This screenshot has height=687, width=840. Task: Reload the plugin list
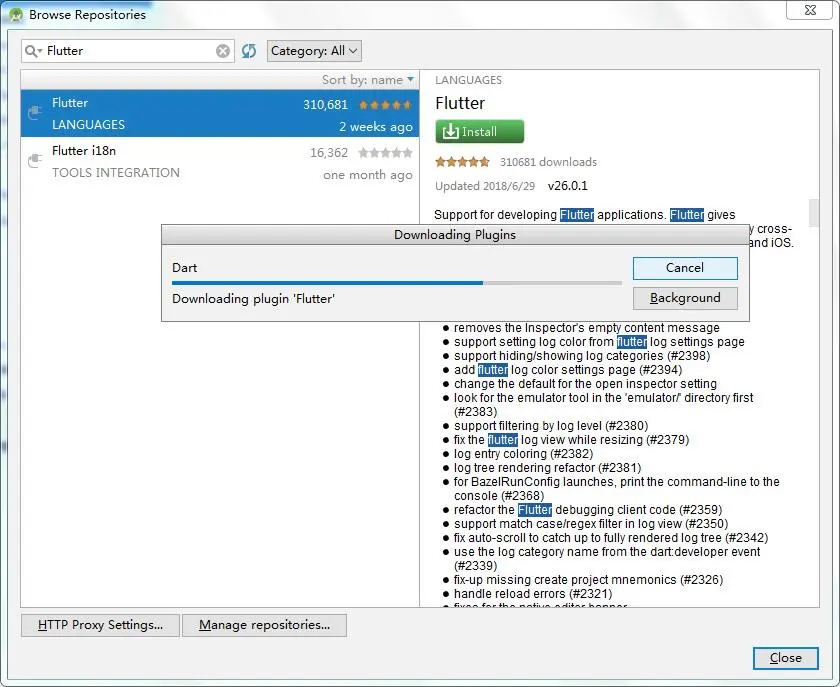point(249,51)
